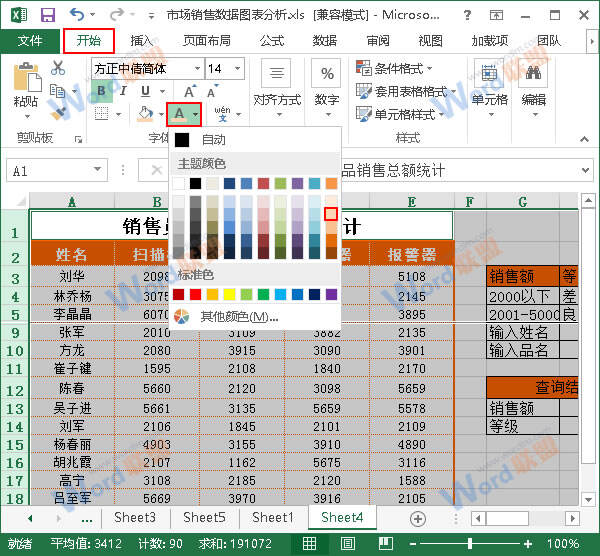Open the font name dropdown
Viewport: 600px width, 556px height.
196,69
